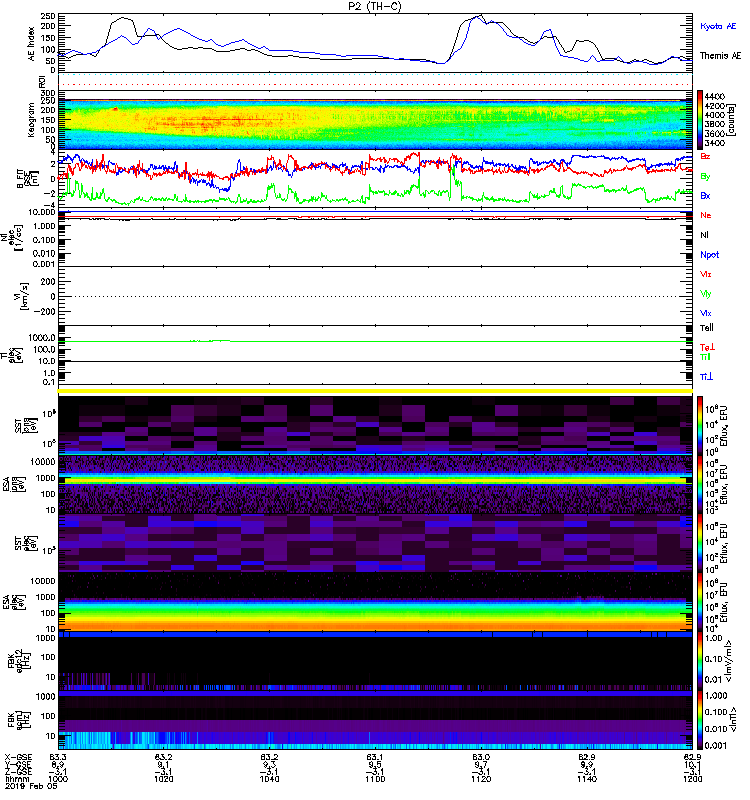Click the FBK edc12 mV/m color bar

(700, 661)
